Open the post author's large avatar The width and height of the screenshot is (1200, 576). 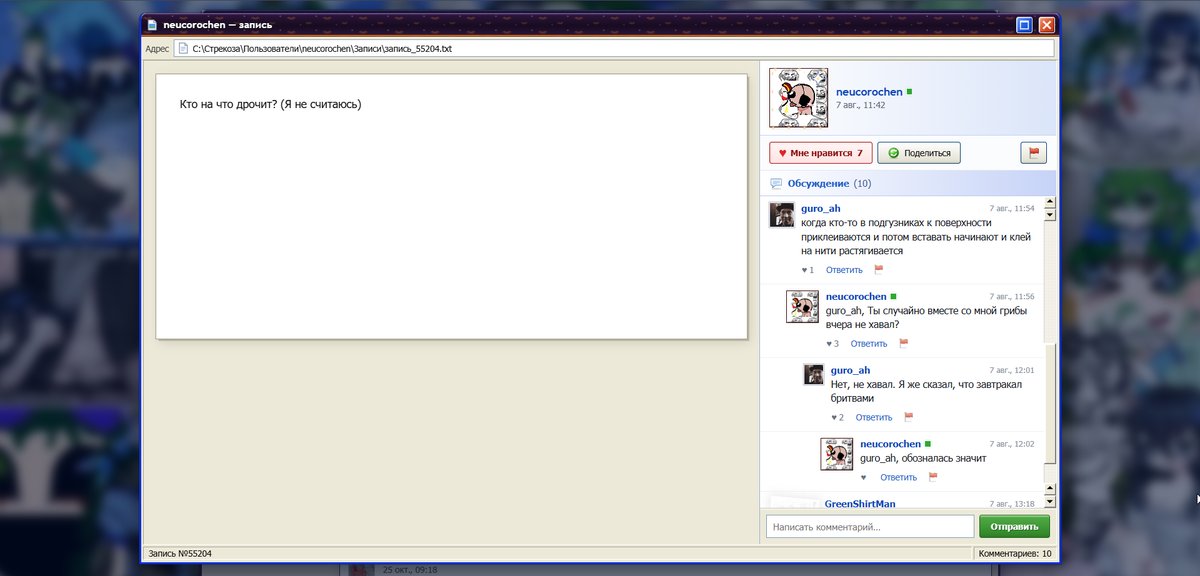(798, 98)
